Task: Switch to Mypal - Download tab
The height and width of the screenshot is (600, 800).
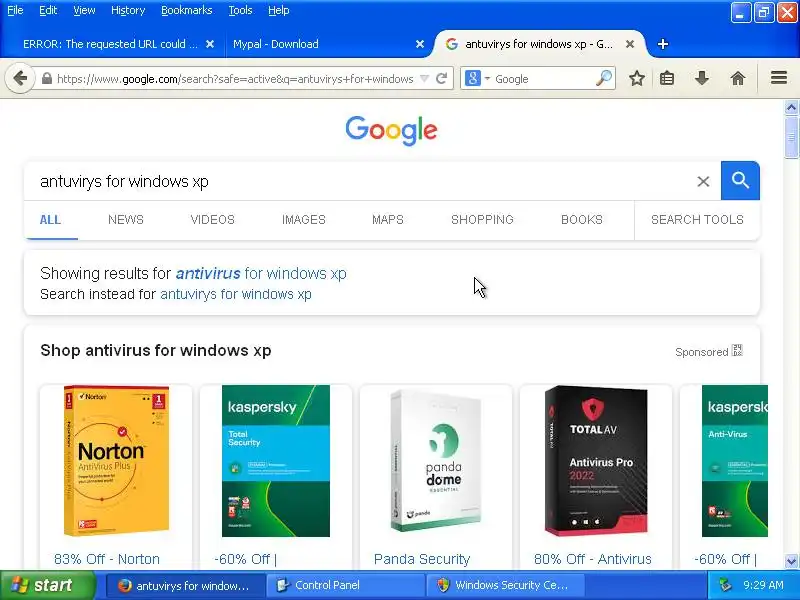Action: 276,44
